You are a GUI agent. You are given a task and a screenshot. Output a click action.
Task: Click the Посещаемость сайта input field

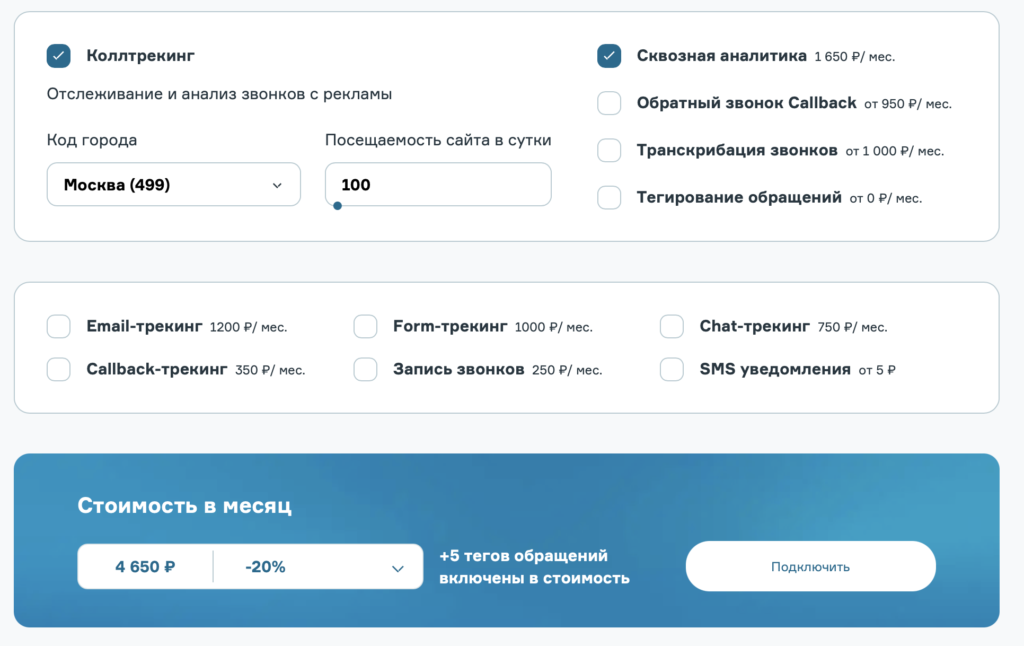[x=438, y=184]
